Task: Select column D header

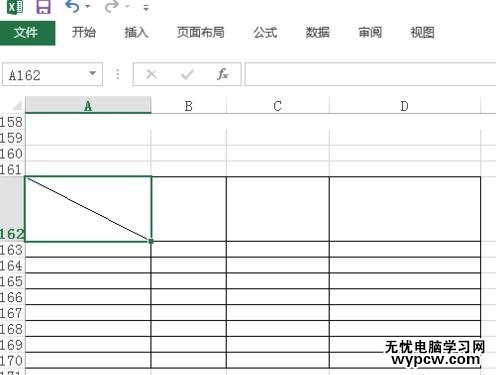Action: click(x=405, y=106)
